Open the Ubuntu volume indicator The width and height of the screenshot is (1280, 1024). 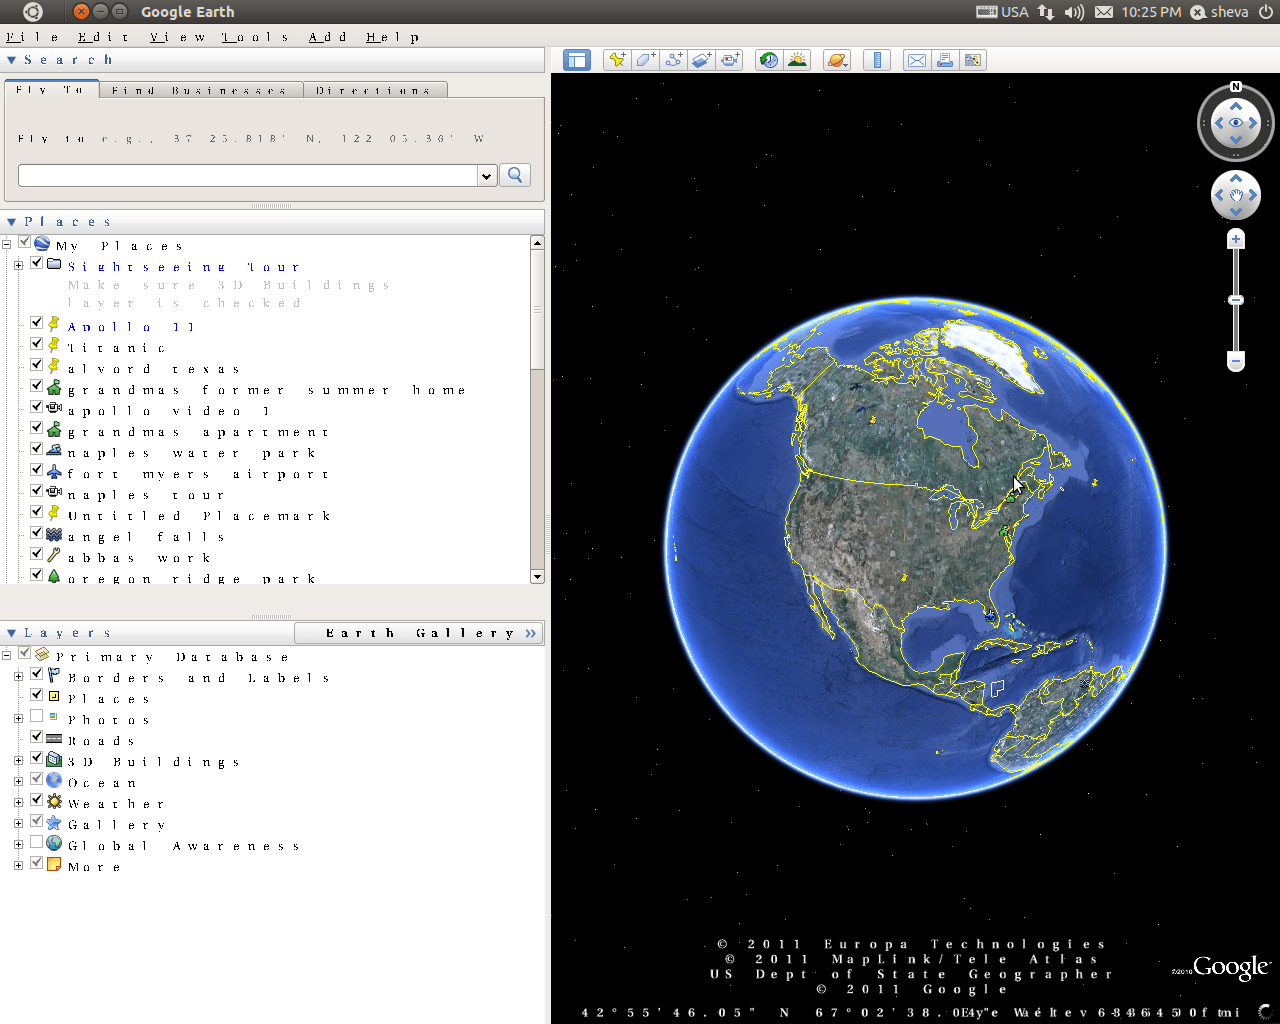(x=1074, y=12)
